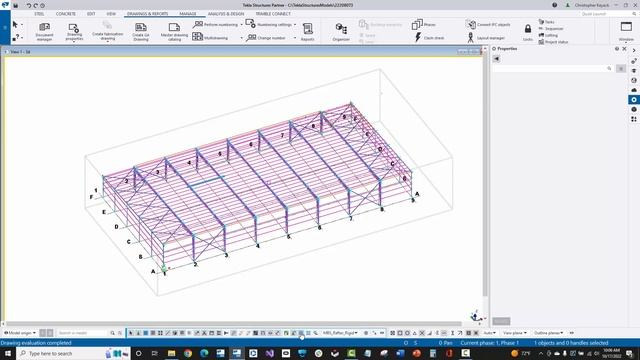Click the Window ribbon icon

[x=626, y=27]
